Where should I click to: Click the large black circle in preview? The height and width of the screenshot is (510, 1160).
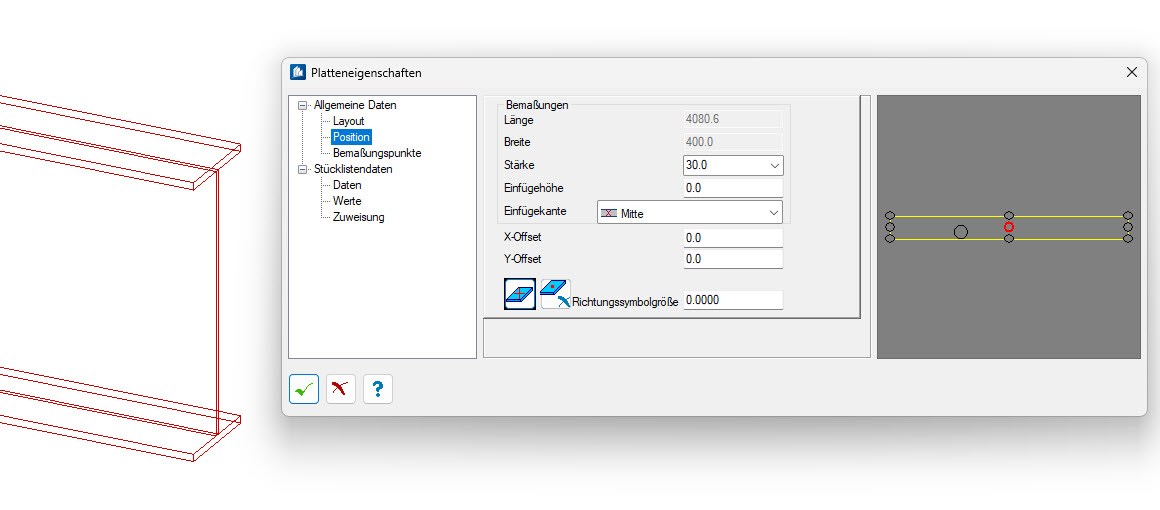click(x=960, y=232)
